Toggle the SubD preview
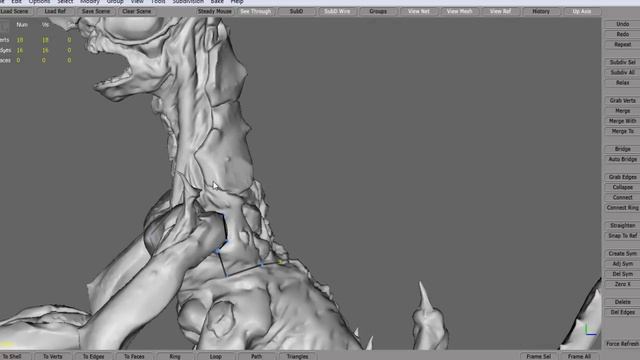This screenshot has height=360, width=640. pos(296,11)
